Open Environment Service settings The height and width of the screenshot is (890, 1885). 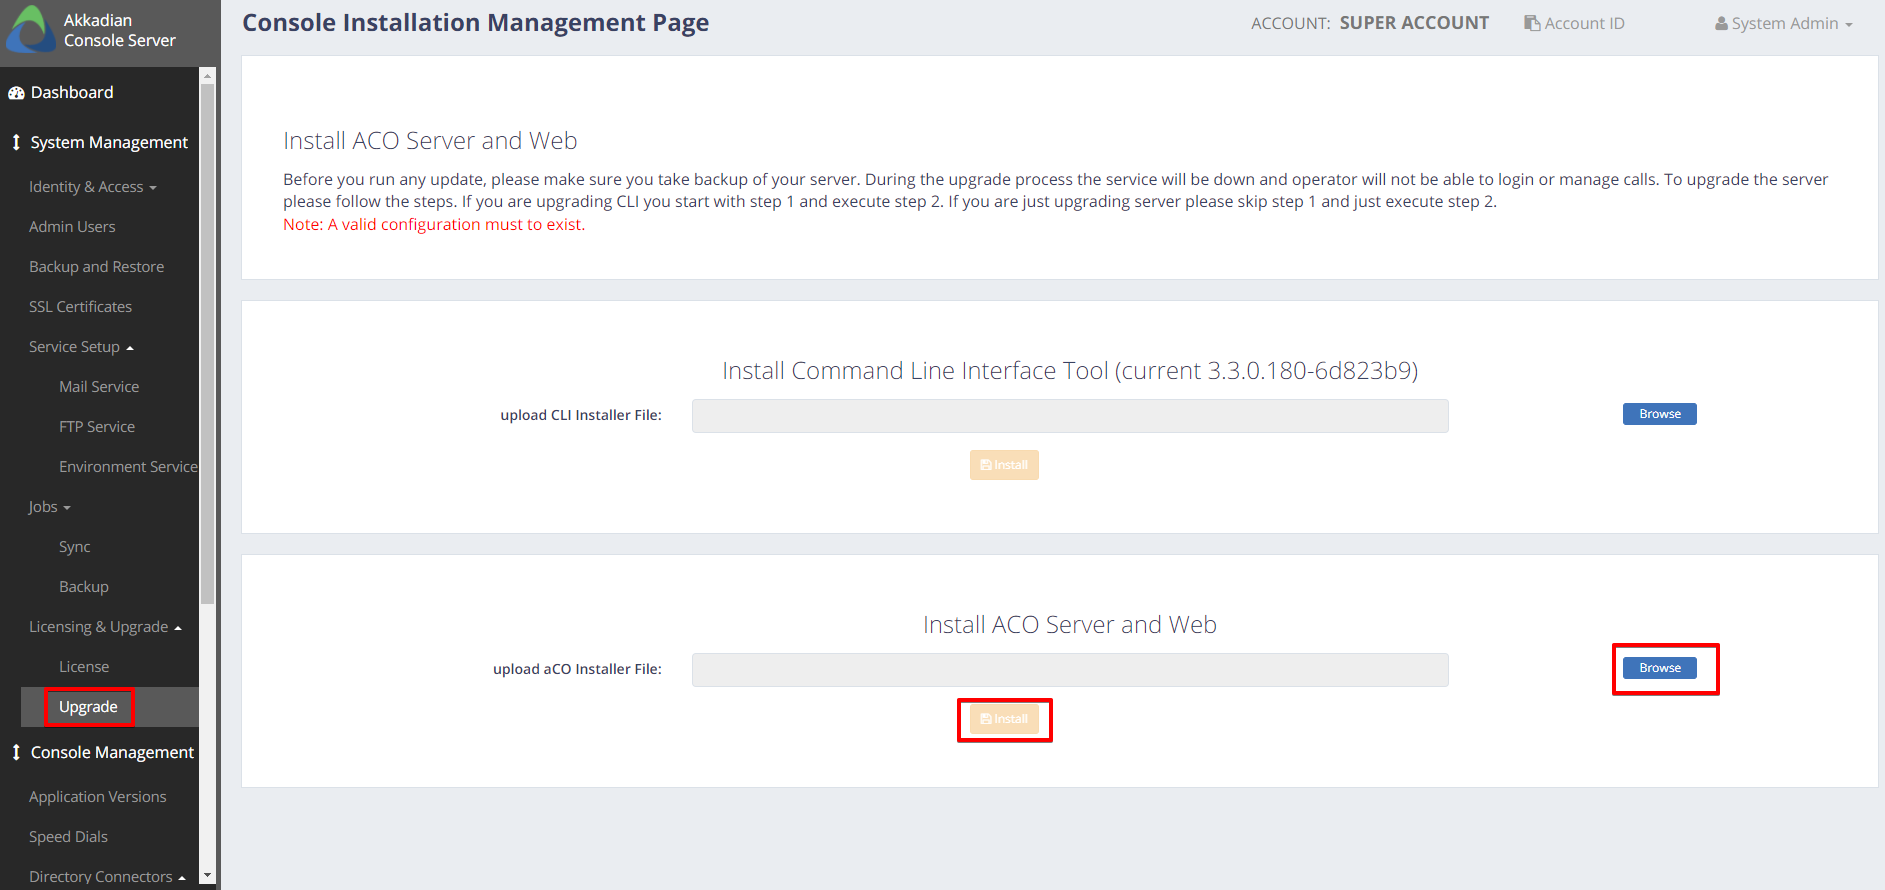coord(128,467)
